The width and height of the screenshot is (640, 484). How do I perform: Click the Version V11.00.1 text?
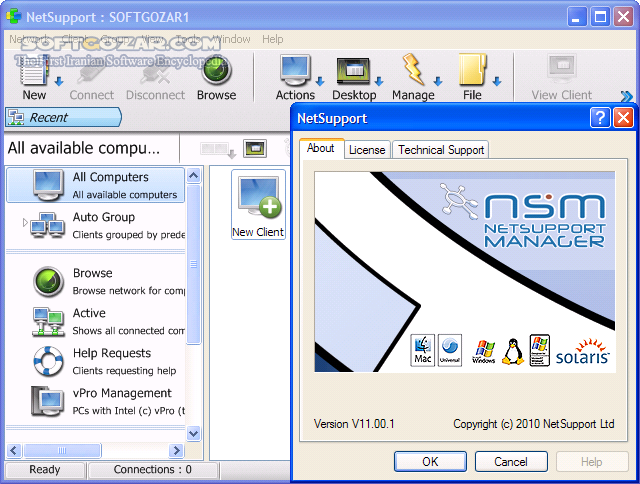pyautogui.click(x=354, y=424)
